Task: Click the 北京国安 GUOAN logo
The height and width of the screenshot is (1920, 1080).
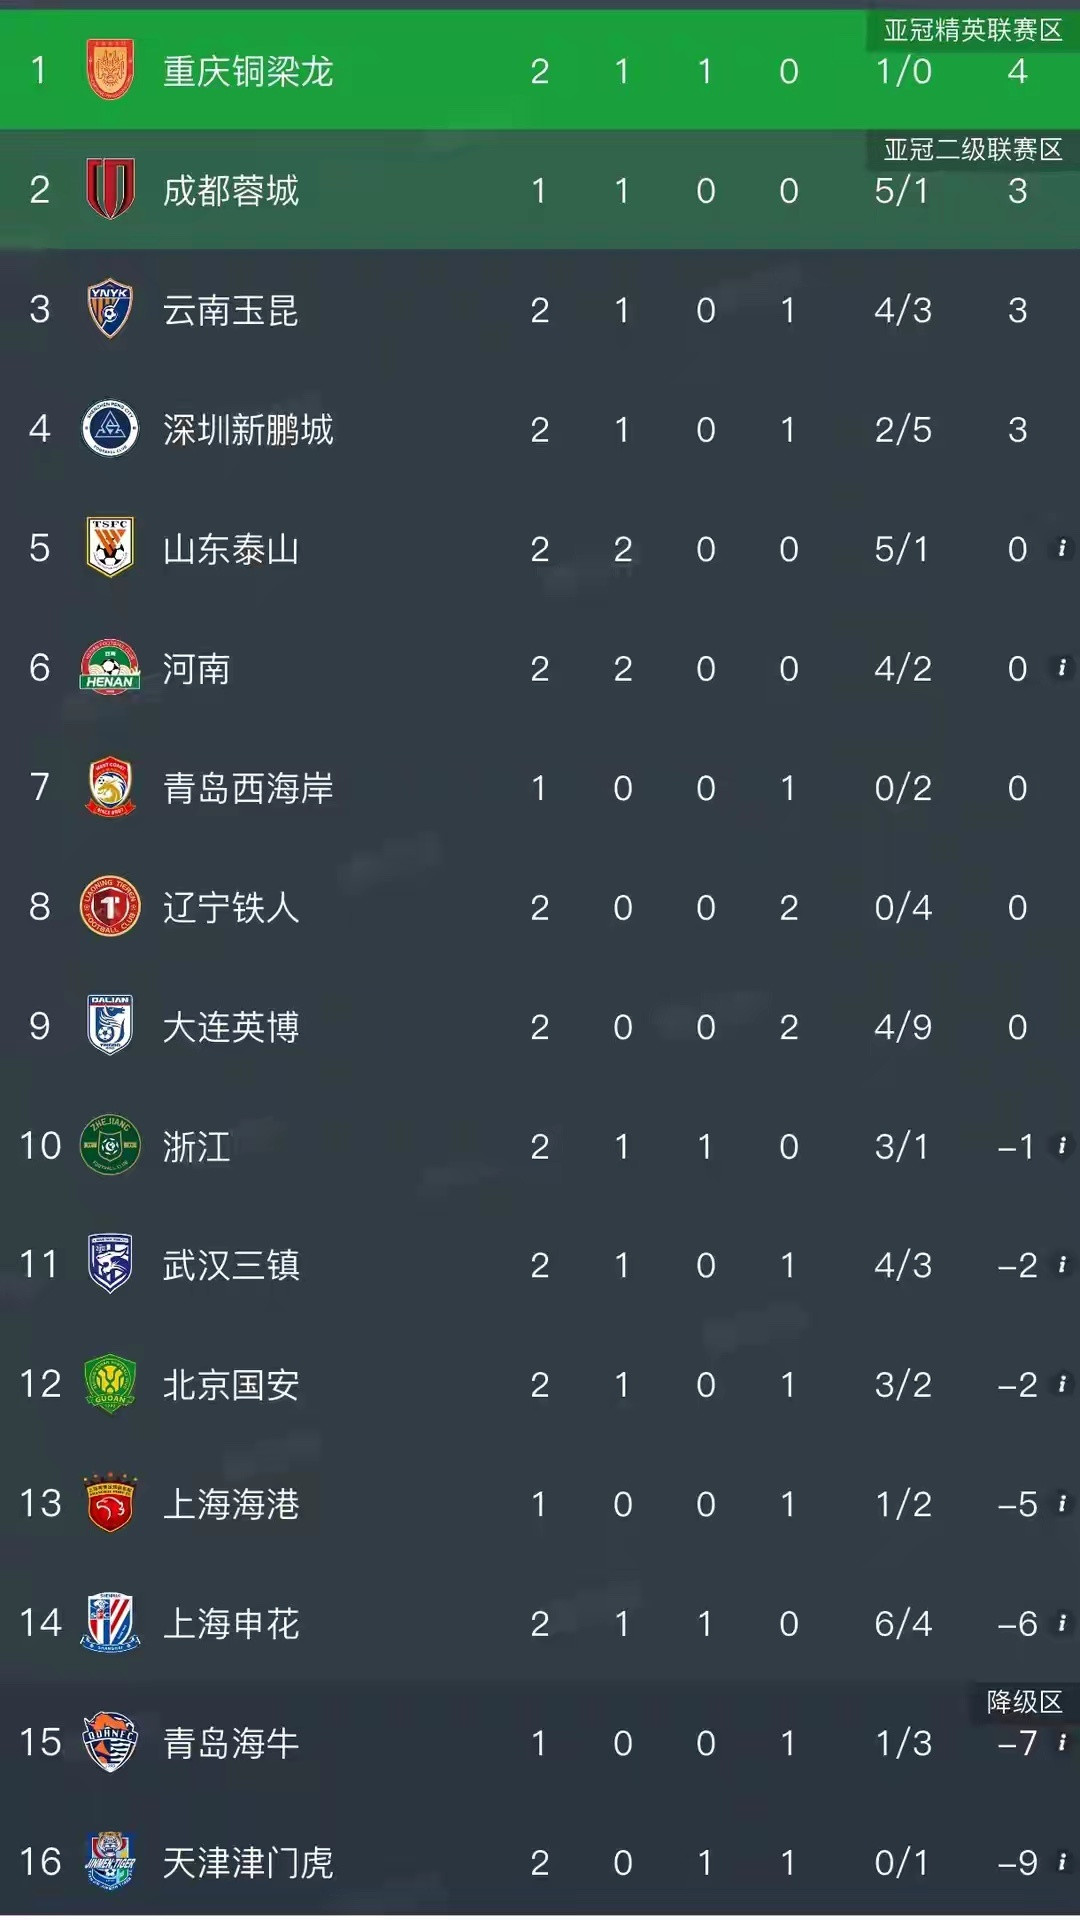Action: click(108, 1385)
